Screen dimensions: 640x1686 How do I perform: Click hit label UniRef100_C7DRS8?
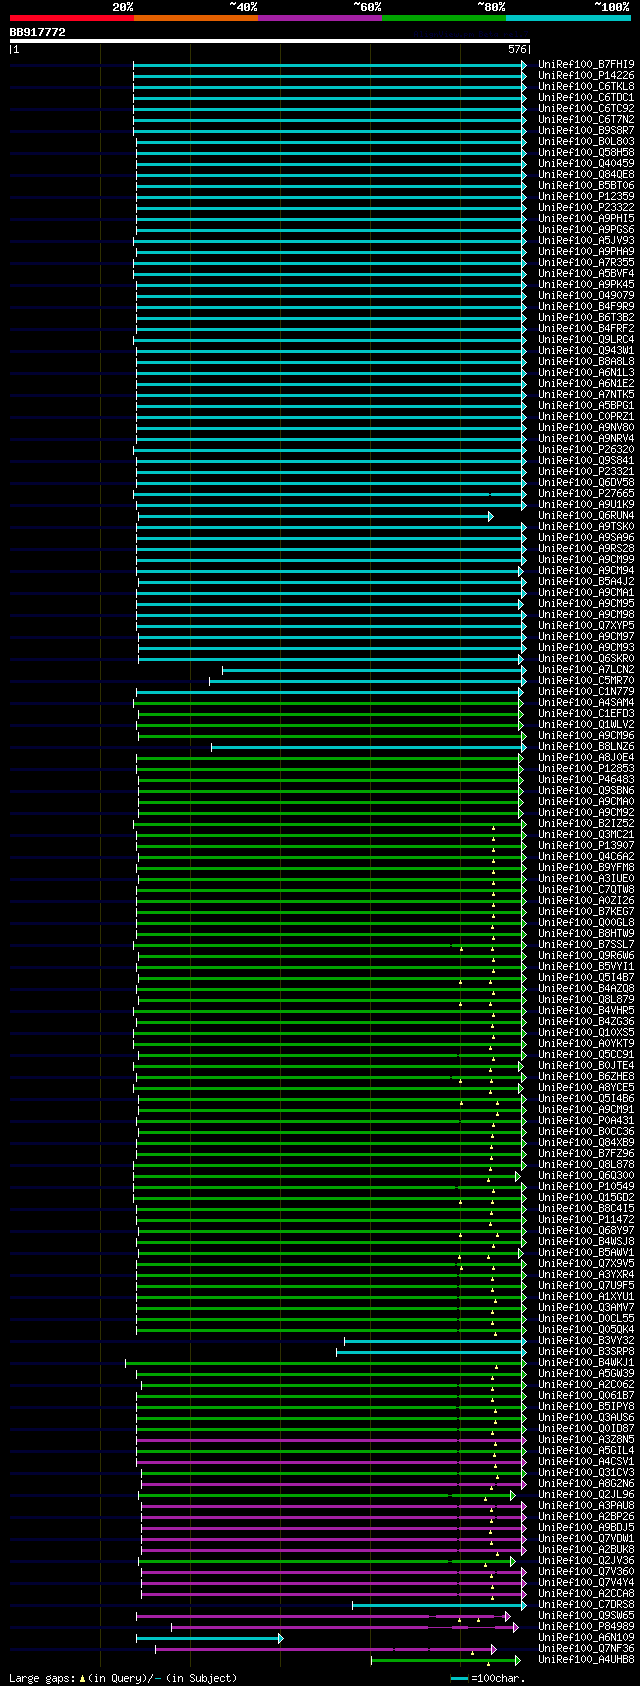pyautogui.click(x=586, y=1605)
